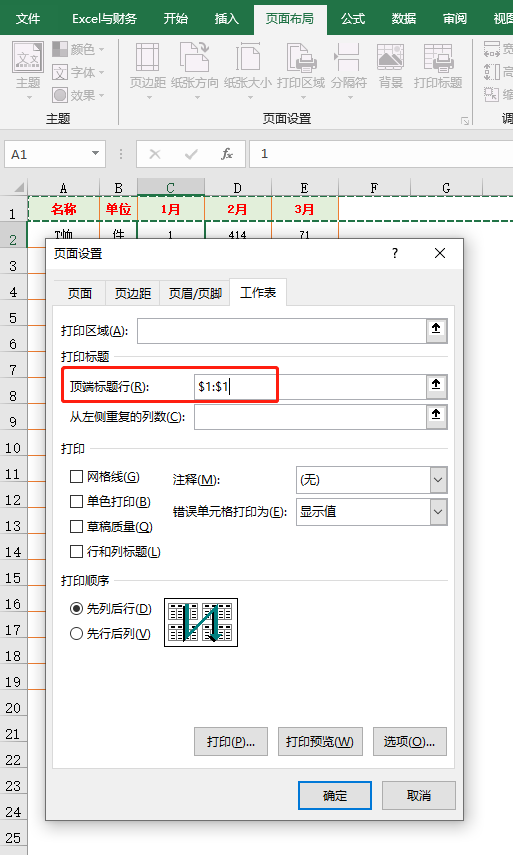Open the 颜色 theme colors menu

click(x=78, y=50)
